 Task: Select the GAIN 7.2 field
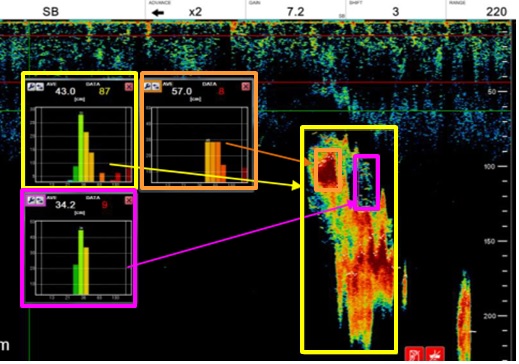(296, 10)
